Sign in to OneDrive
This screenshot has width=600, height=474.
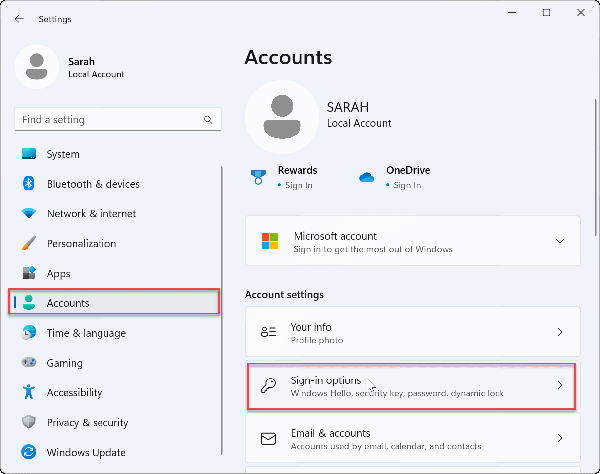(406, 185)
